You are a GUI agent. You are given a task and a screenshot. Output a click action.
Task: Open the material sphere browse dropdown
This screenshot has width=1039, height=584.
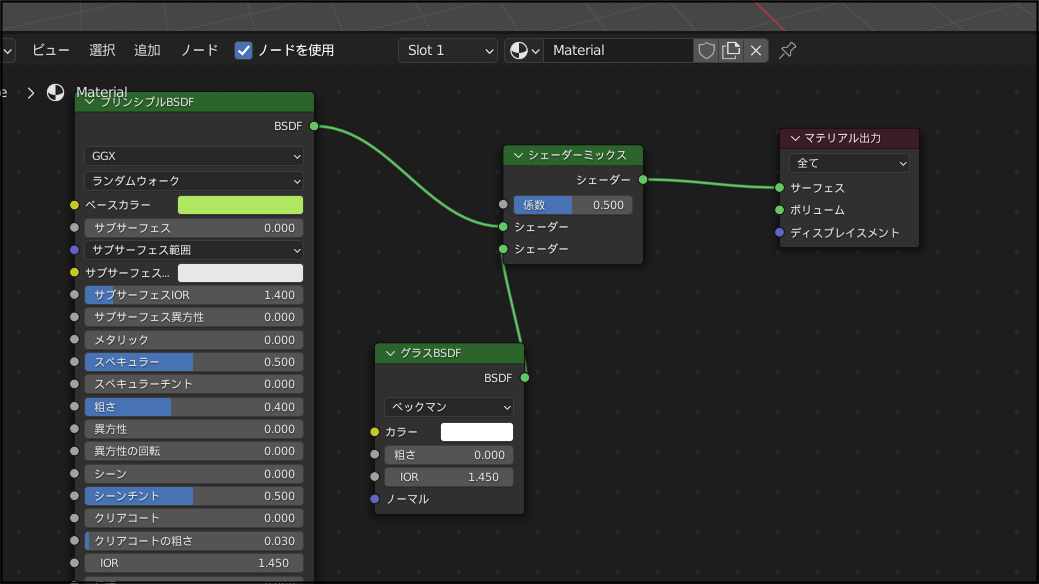click(524, 50)
